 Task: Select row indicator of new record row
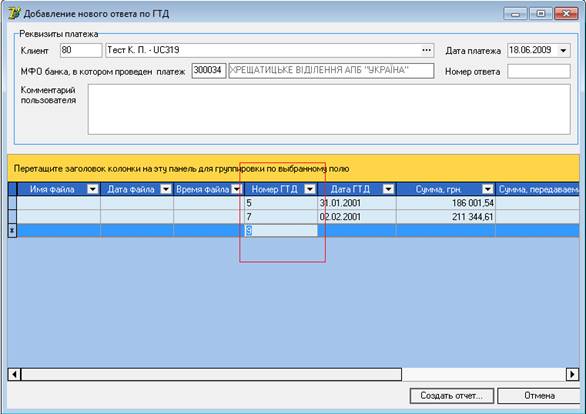[12, 231]
